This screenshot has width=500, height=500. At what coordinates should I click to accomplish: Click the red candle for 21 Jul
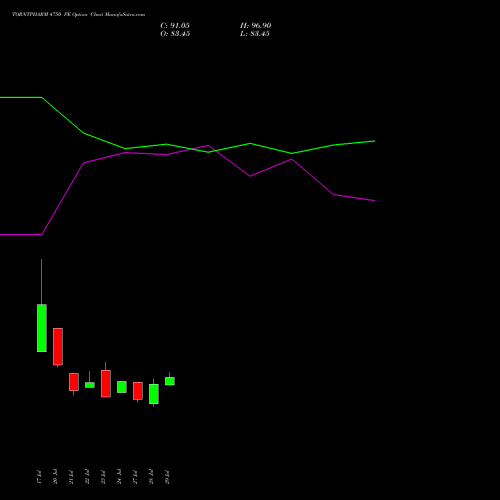pyautogui.click(x=74, y=382)
